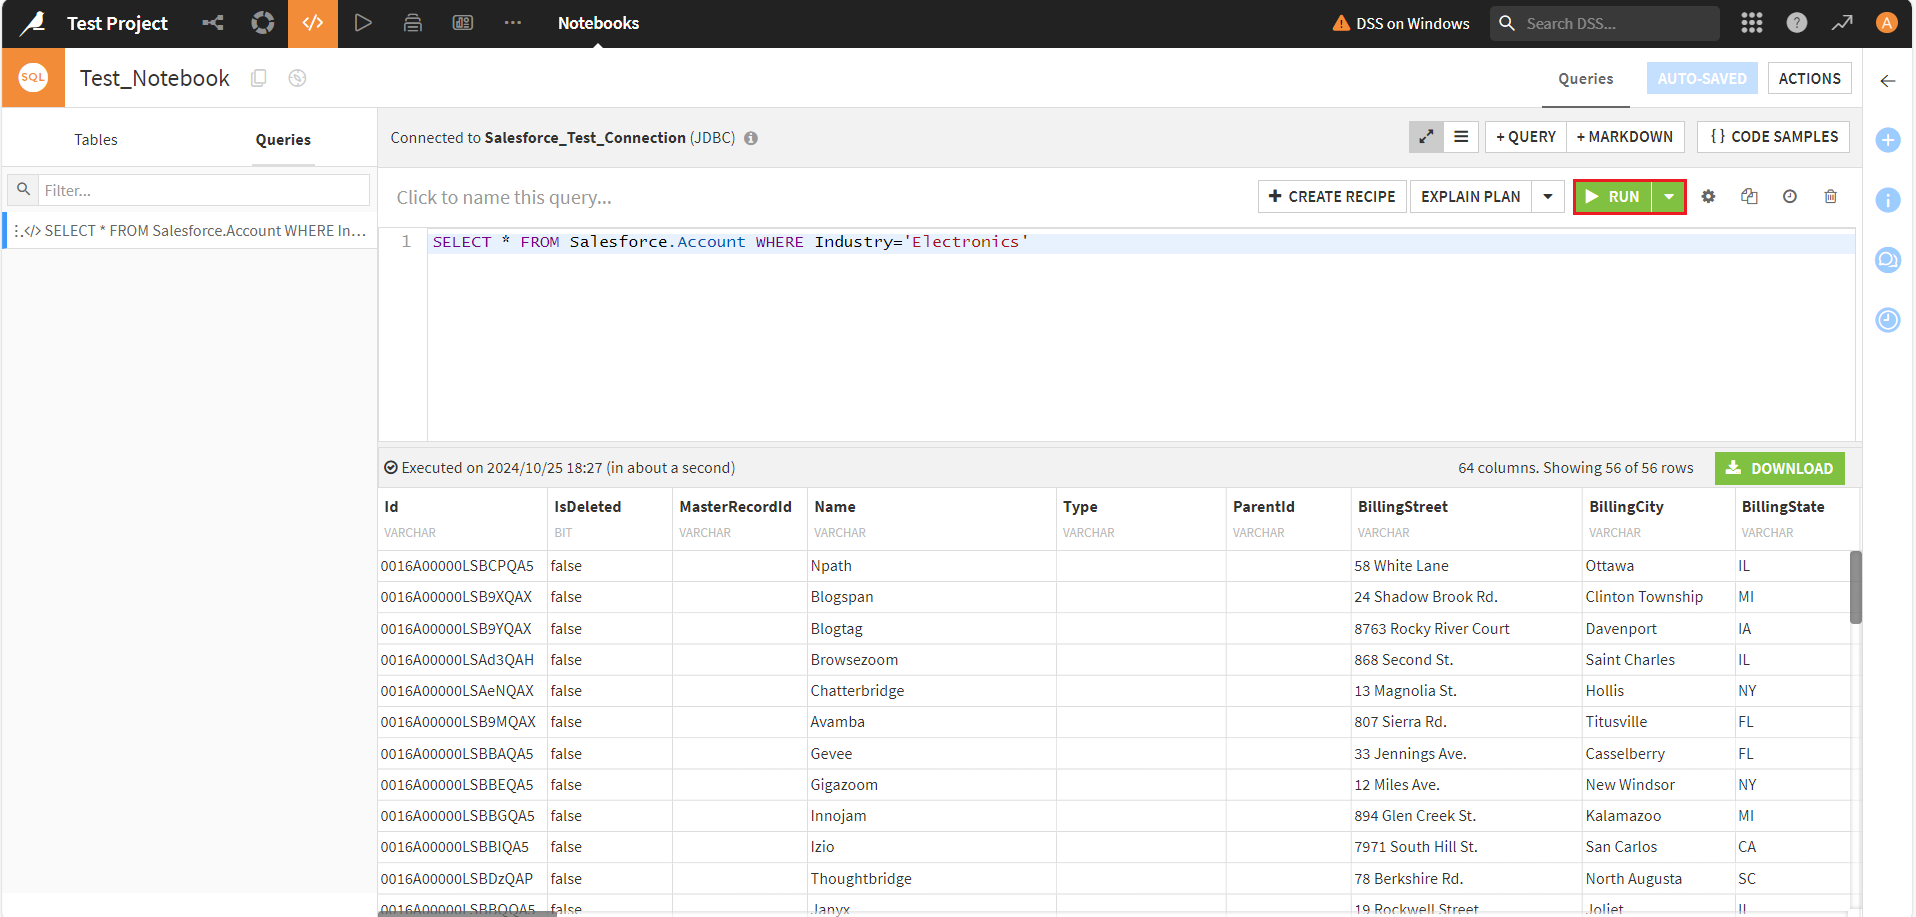Open the query settings gear icon
Viewport: 1916px width, 917px height.
pos(1708,197)
